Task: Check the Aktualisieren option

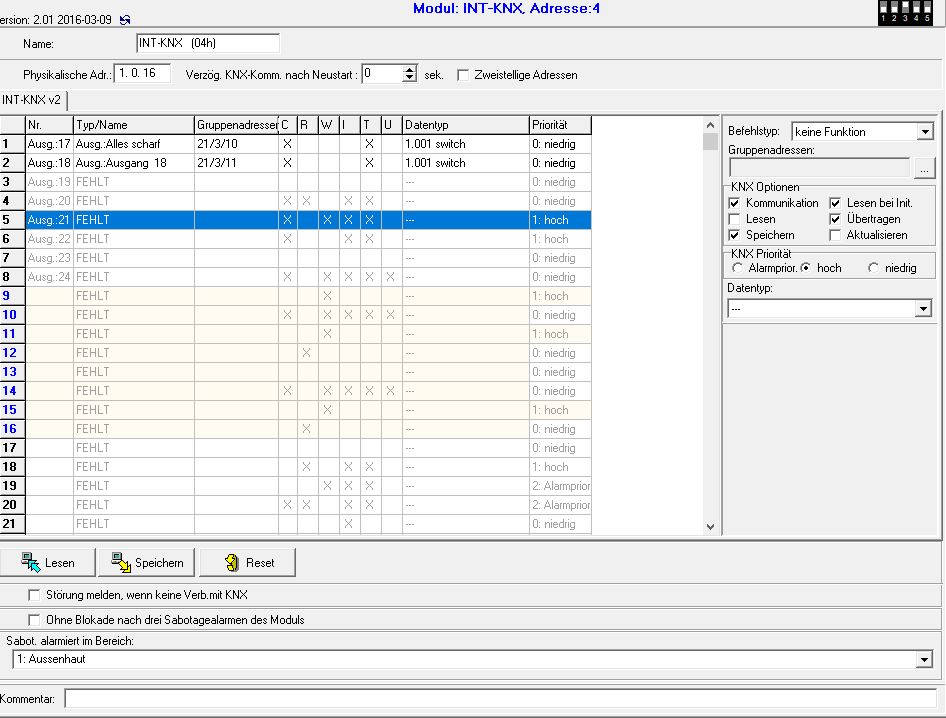Action: pyautogui.click(x=837, y=235)
